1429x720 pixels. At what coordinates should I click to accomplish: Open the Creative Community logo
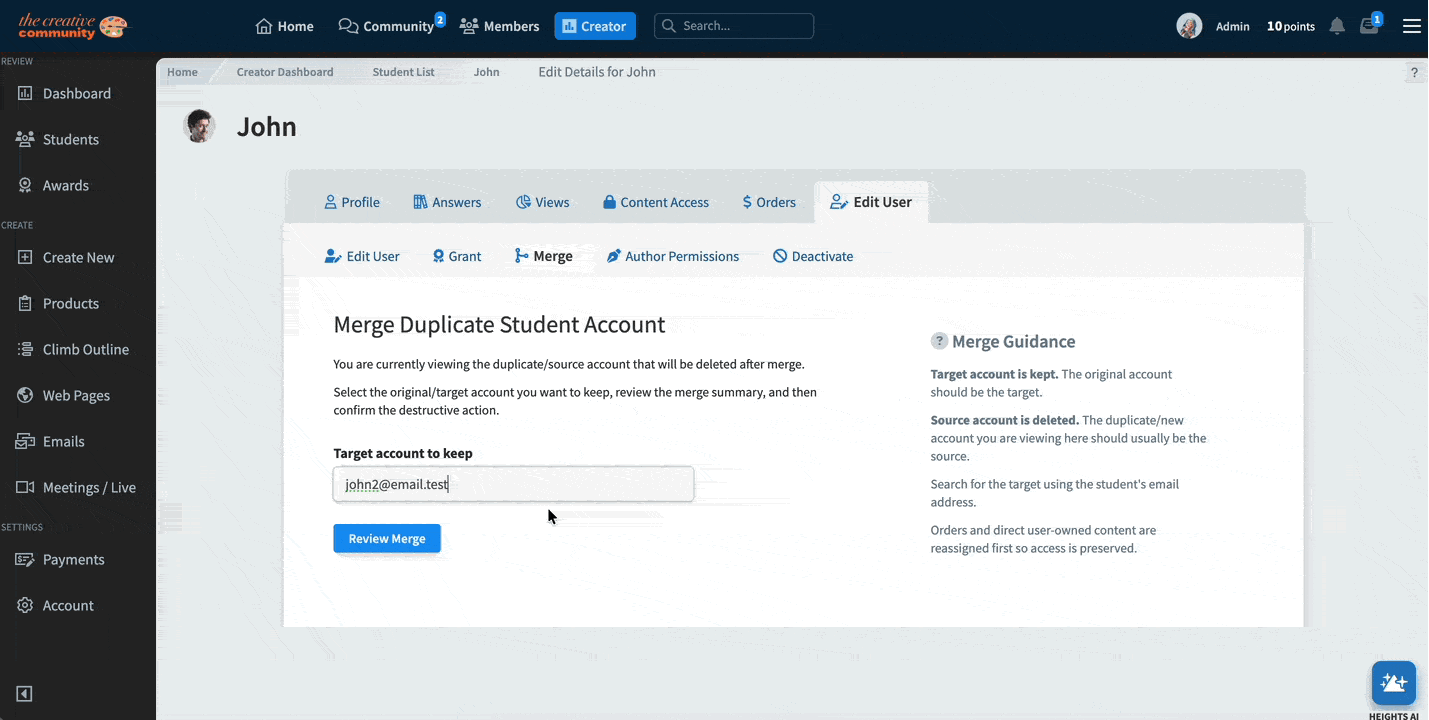(73, 26)
